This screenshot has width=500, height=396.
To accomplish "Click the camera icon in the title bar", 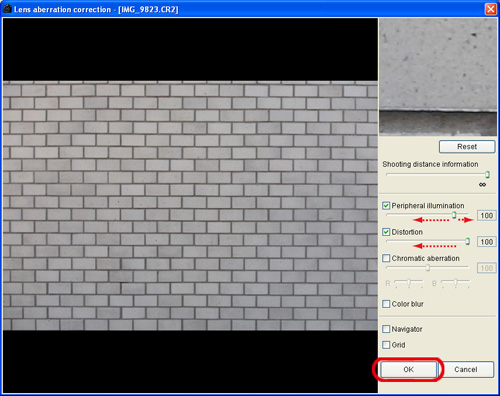I will point(7,9).
